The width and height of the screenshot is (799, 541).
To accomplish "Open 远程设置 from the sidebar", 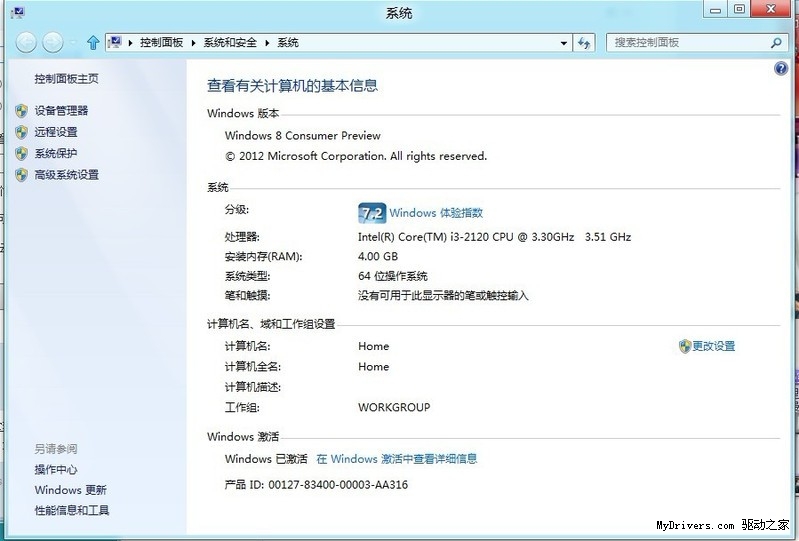I will [x=56, y=132].
